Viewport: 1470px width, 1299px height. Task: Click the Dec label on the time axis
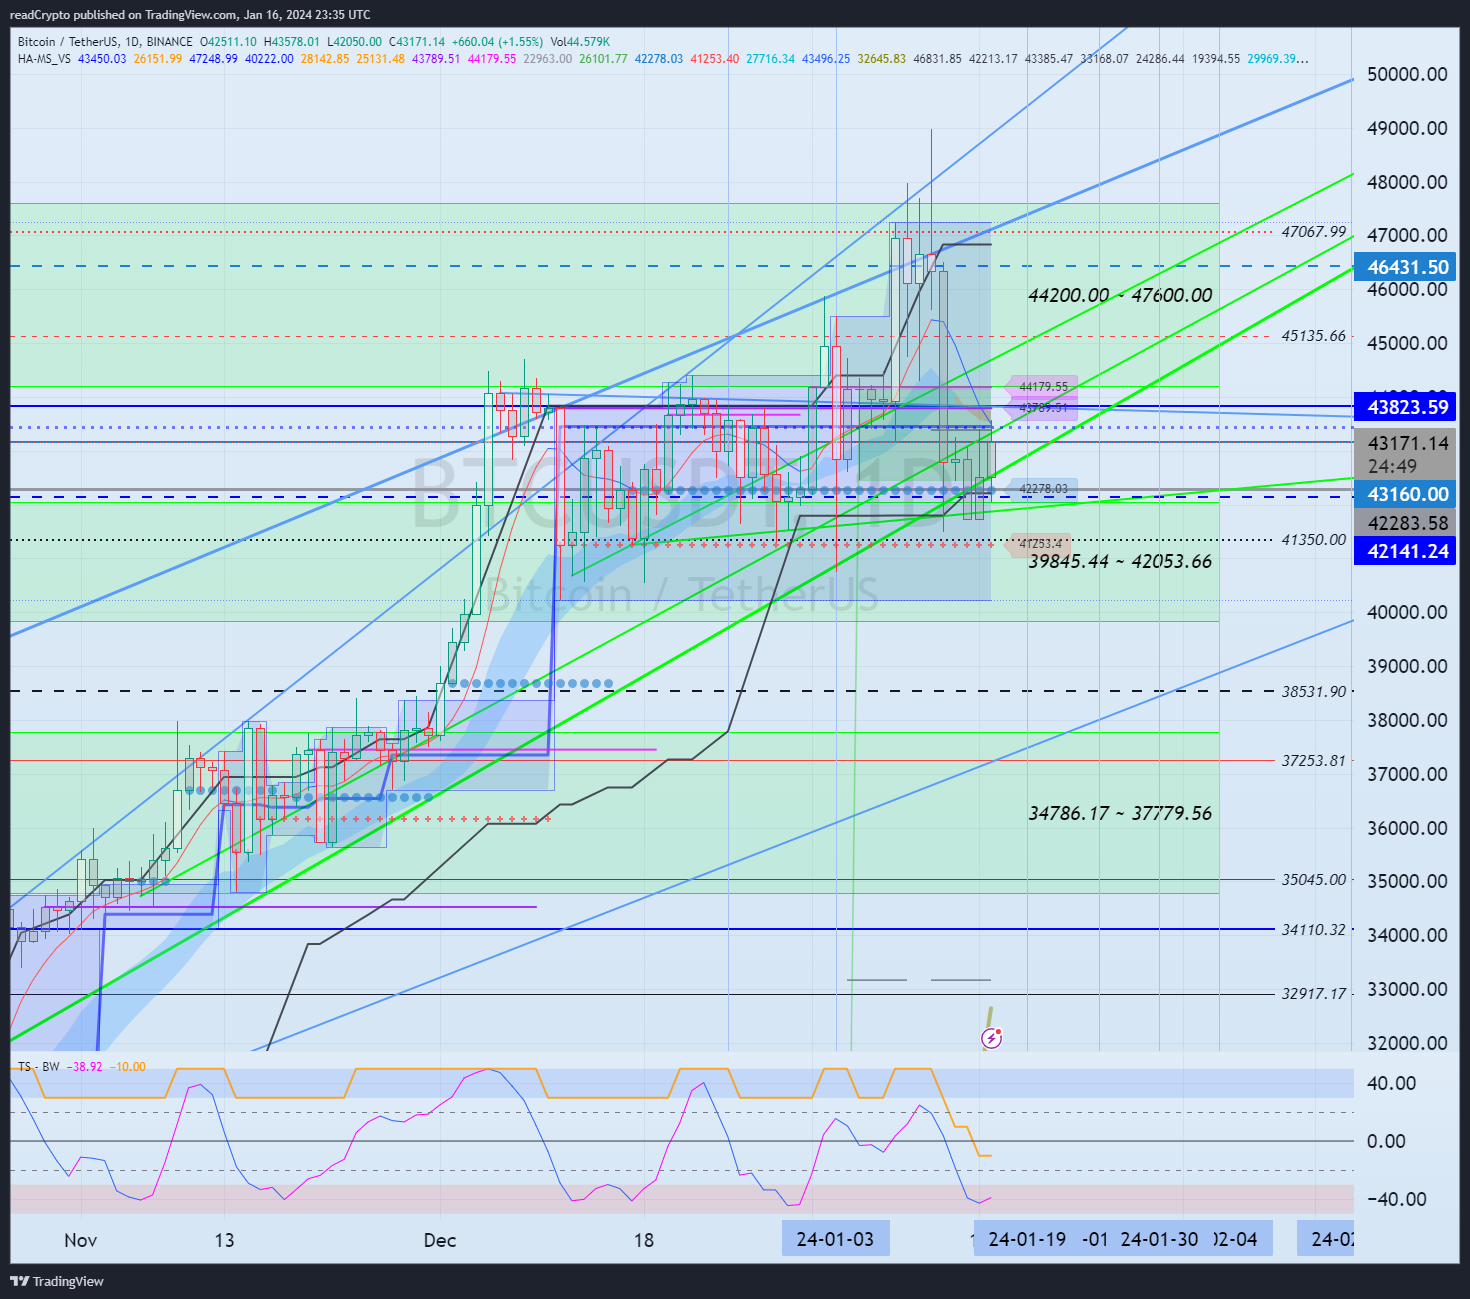point(440,1240)
